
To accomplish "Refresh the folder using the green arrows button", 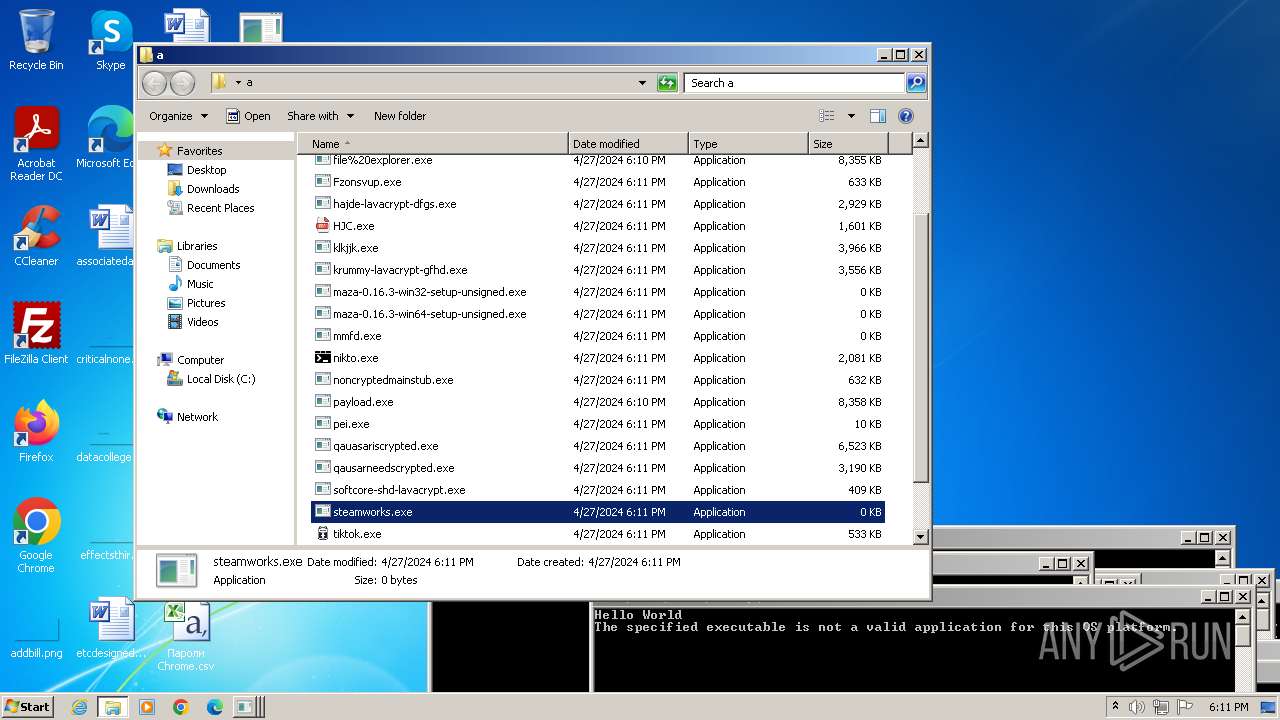I will [x=667, y=83].
